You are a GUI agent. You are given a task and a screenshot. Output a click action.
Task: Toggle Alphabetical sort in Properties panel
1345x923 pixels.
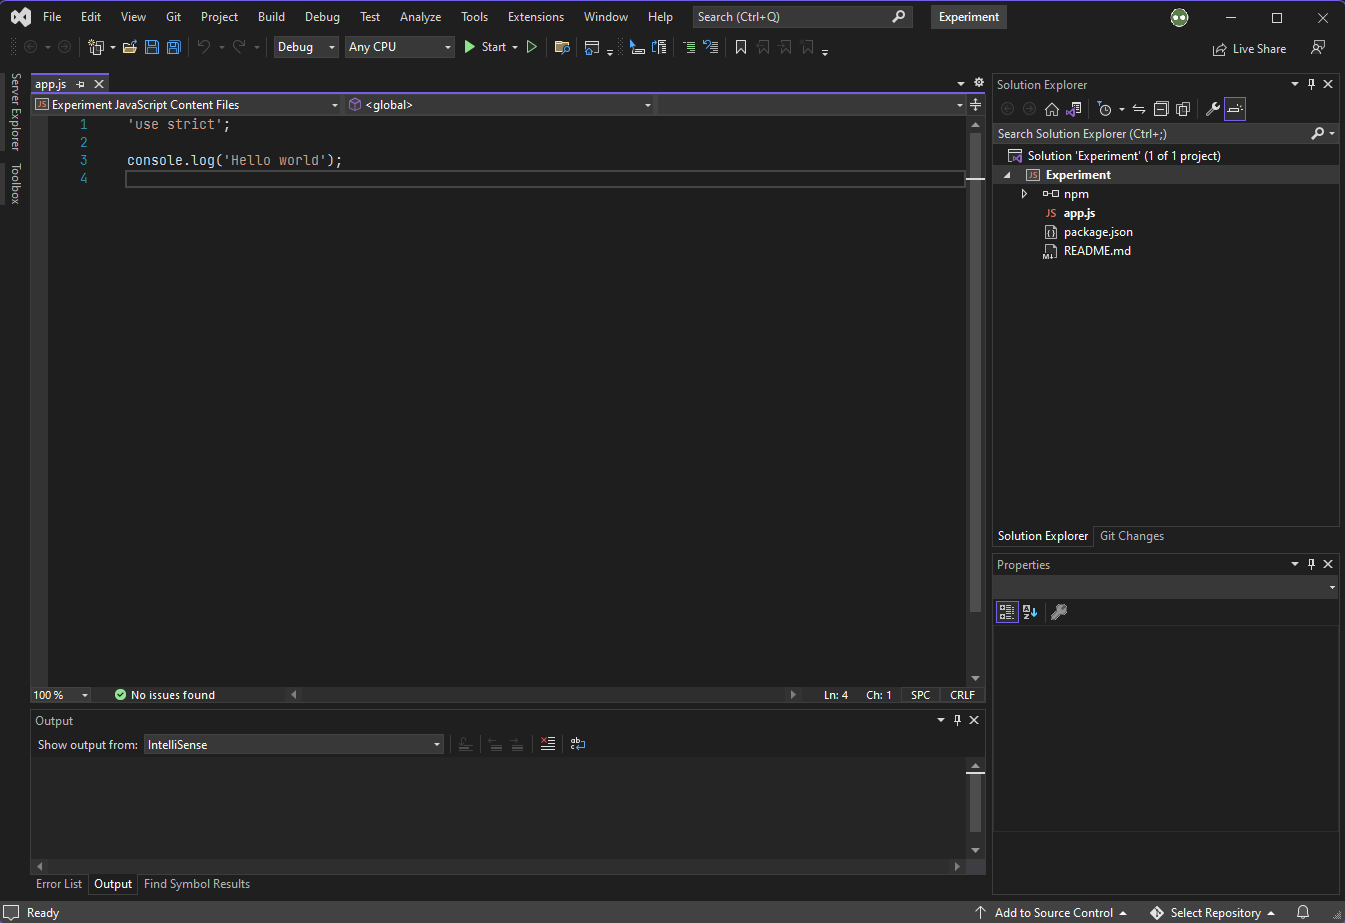(1030, 612)
